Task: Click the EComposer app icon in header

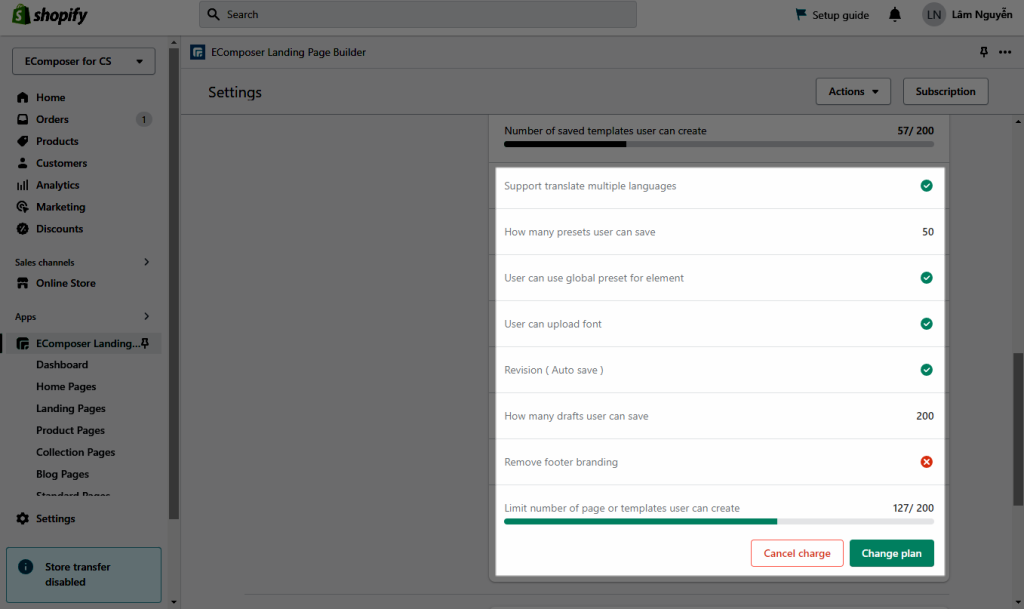Action: (197, 52)
